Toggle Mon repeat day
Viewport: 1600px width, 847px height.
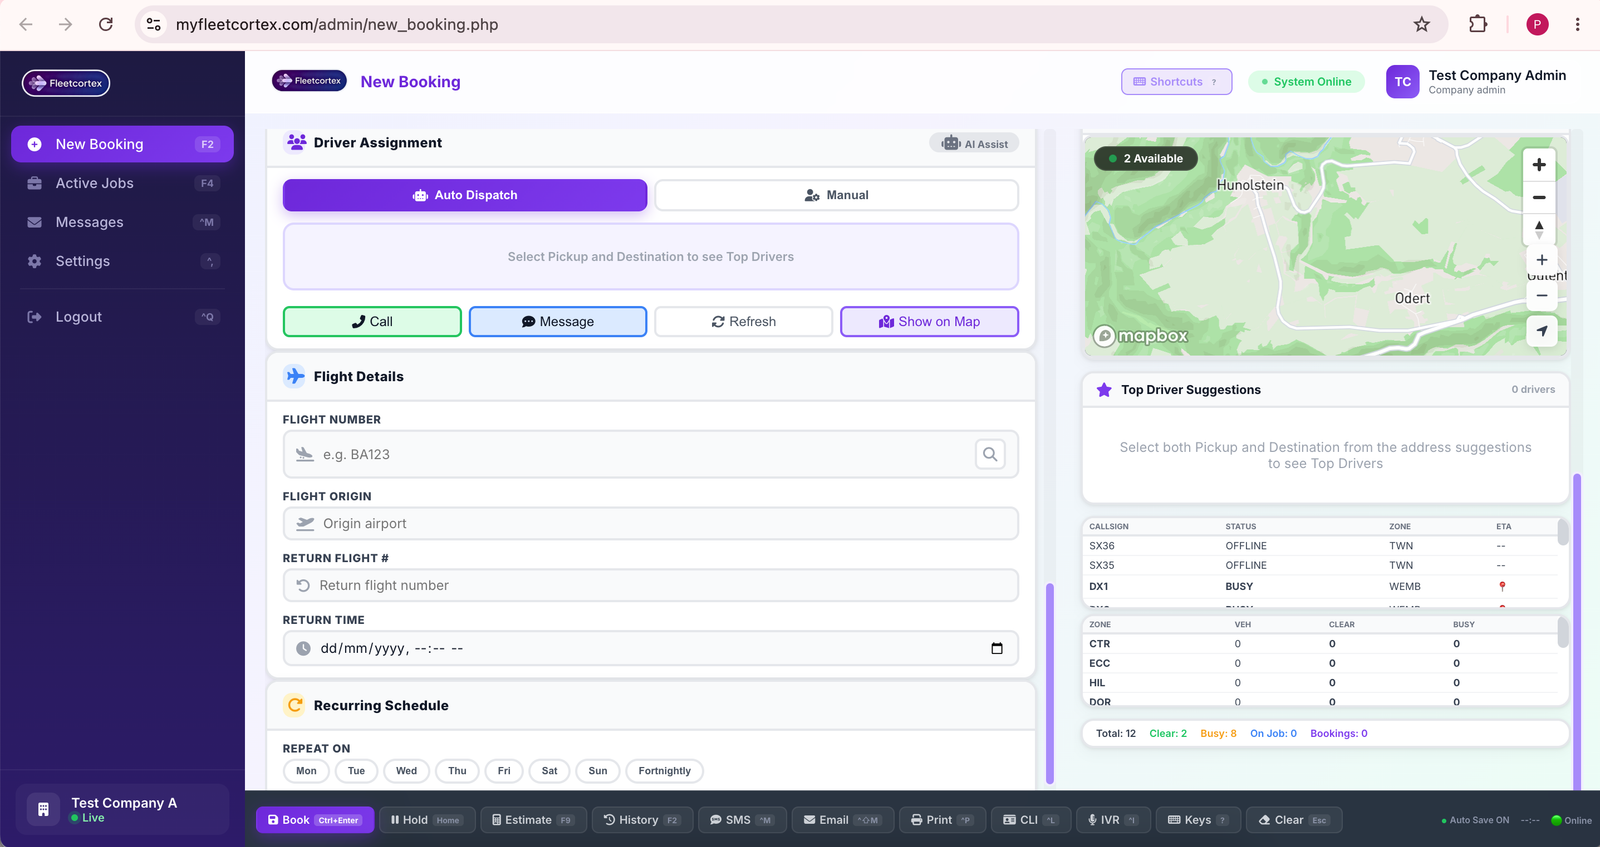point(306,771)
